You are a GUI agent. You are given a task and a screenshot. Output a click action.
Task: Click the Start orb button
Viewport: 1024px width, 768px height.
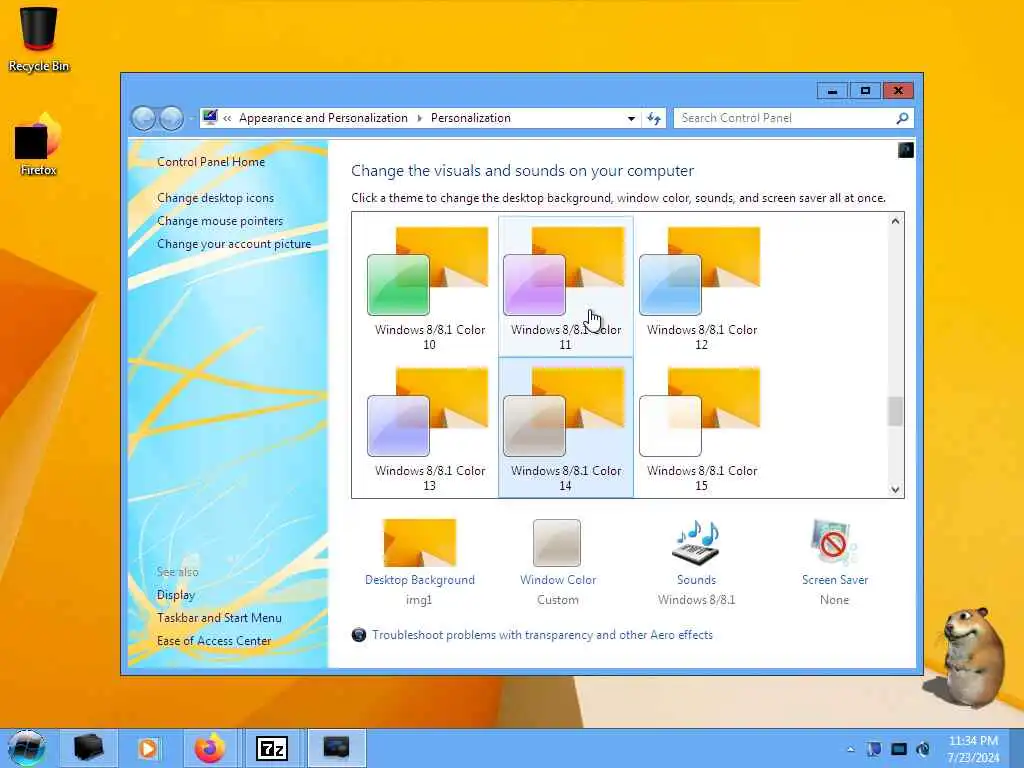[x=27, y=748]
